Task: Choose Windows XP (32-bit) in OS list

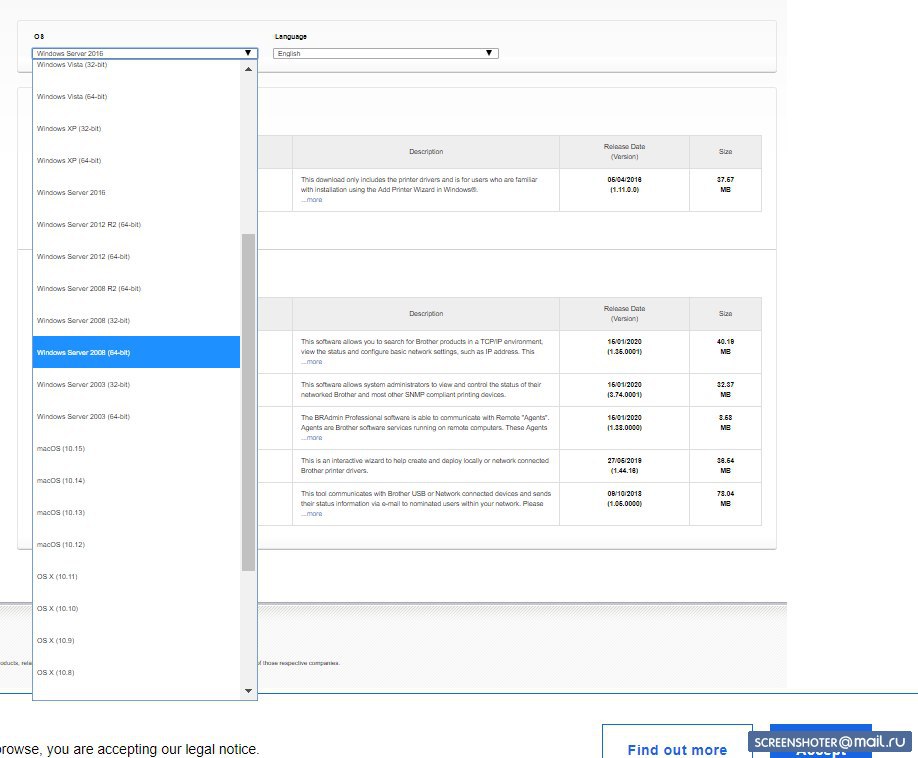Action: [x=136, y=129]
